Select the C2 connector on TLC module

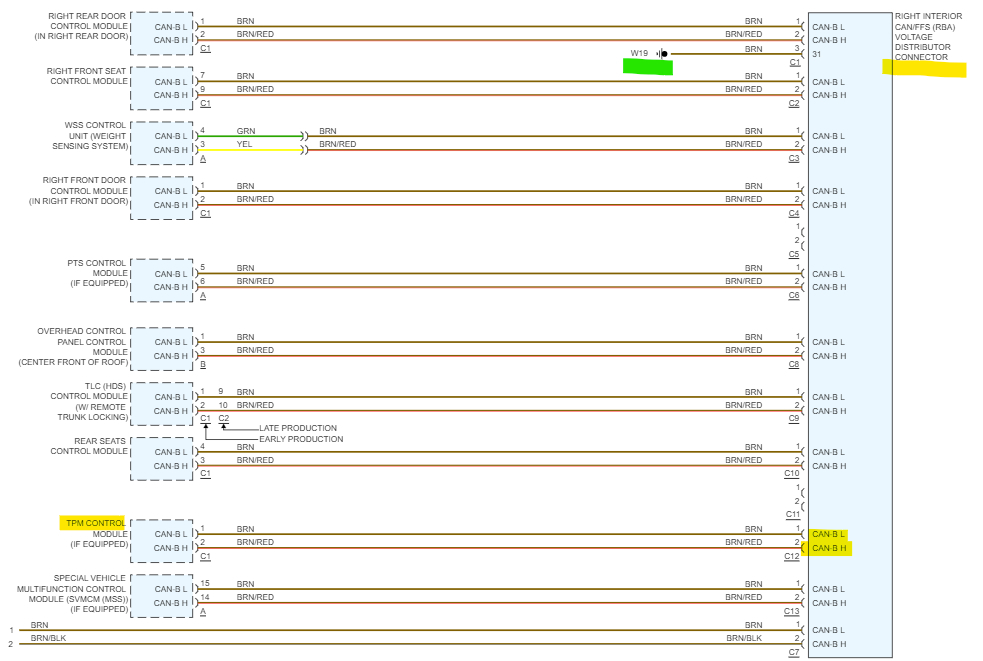click(224, 418)
